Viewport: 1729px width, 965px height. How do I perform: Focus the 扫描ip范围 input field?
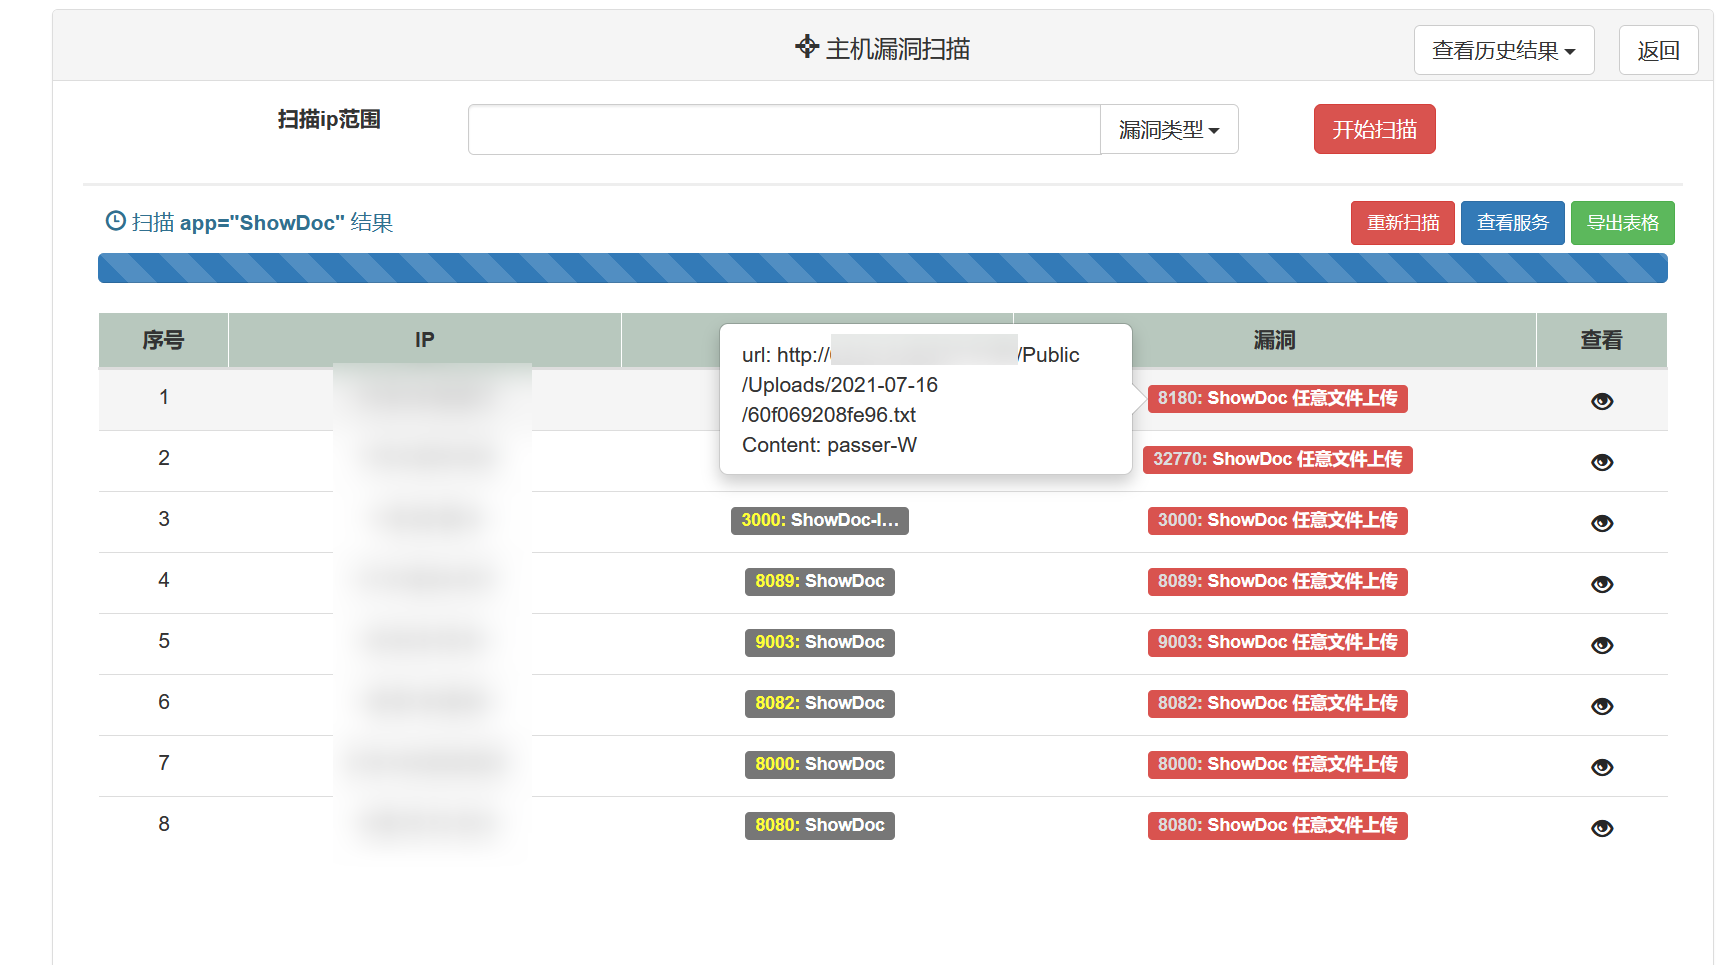pos(784,130)
